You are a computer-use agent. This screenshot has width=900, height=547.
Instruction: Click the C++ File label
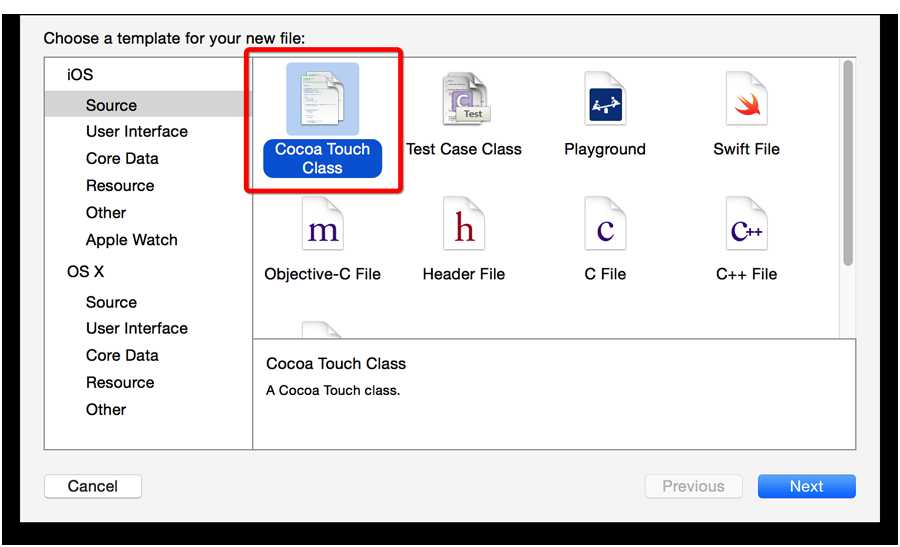coord(746,274)
